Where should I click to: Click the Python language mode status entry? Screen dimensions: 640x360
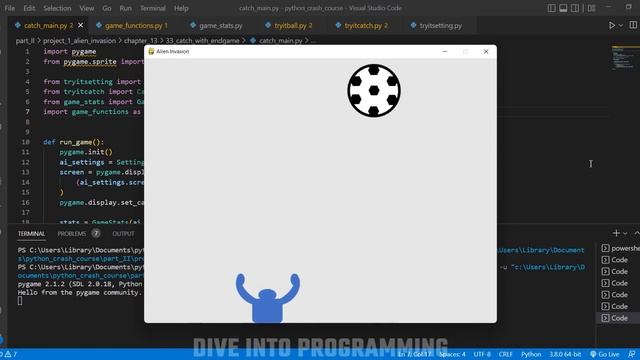pos(531,354)
